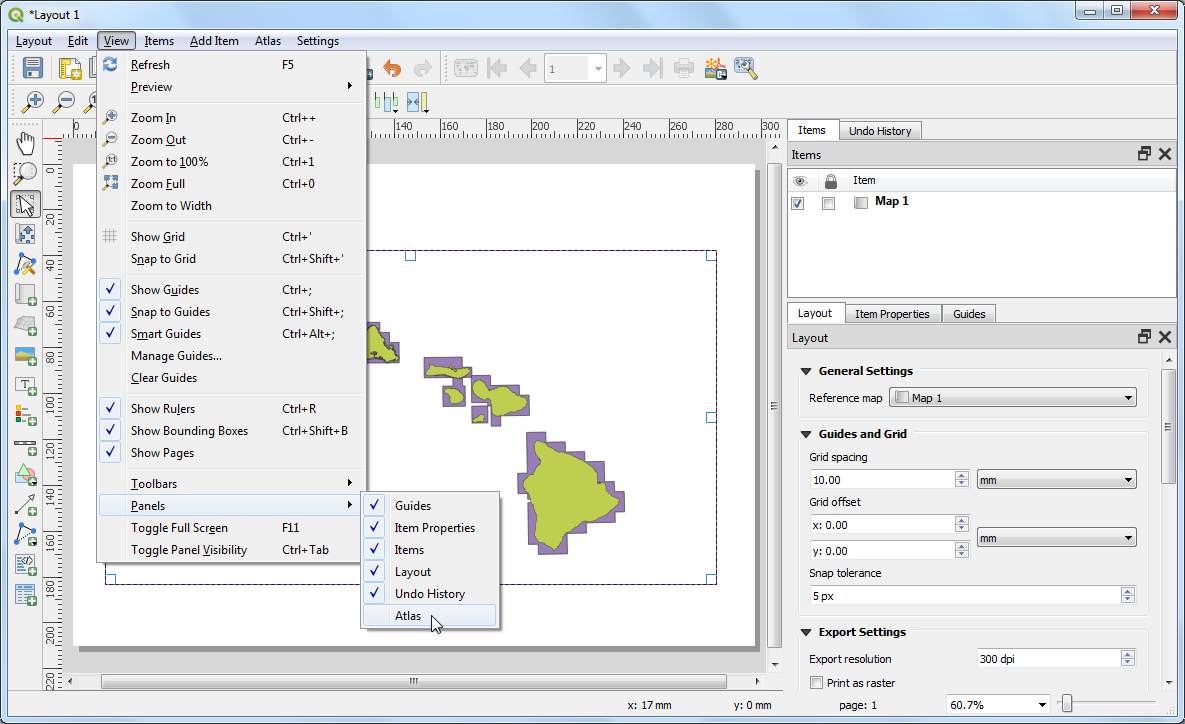The width and height of the screenshot is (1185, 724).
Task: Open the Reference map dropdown
Action: [1013, 398]
